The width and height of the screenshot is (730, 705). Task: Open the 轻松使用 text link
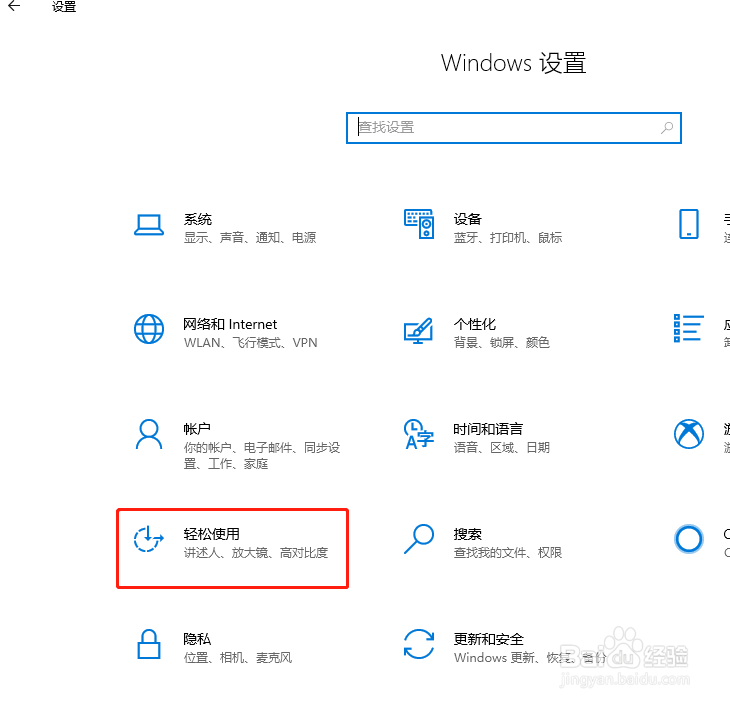pos(212,534)
